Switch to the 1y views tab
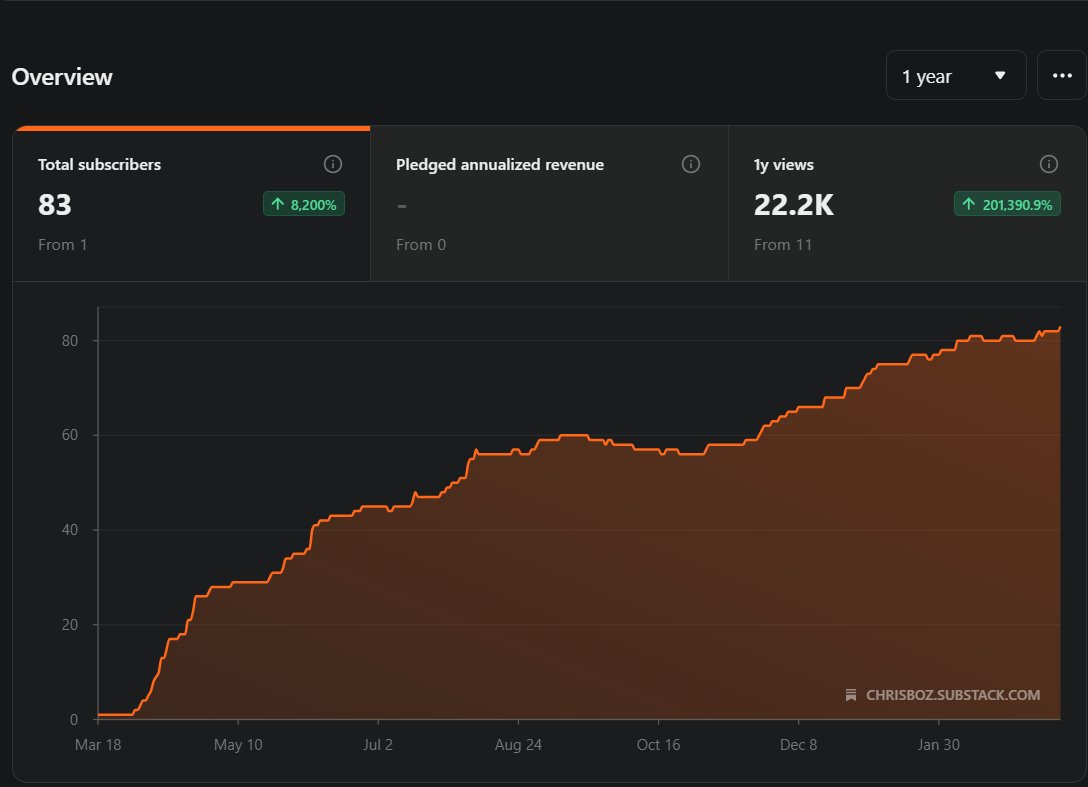1088x787 pixels. click(907, 204)
